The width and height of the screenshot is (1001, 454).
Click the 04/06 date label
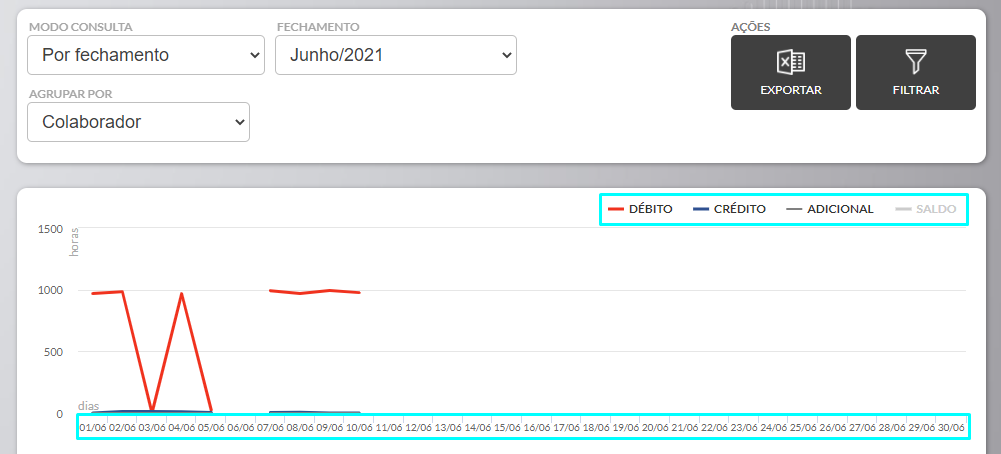182,427
